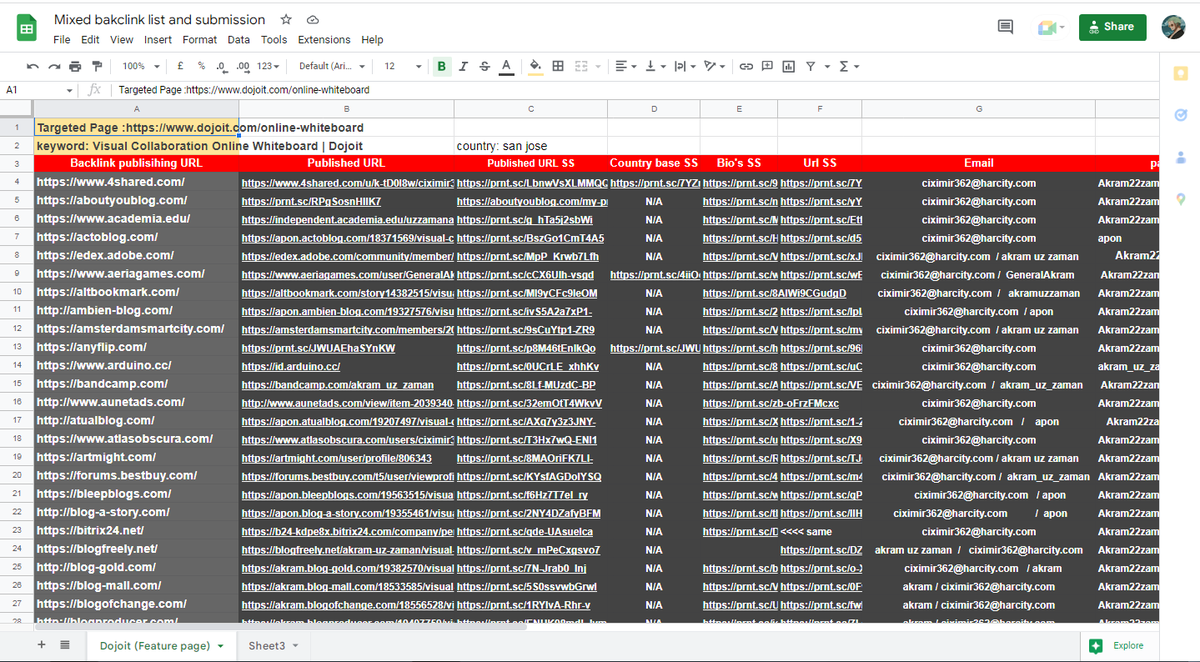Open the Edit menu
The image size is (1200, 662).
90,40
